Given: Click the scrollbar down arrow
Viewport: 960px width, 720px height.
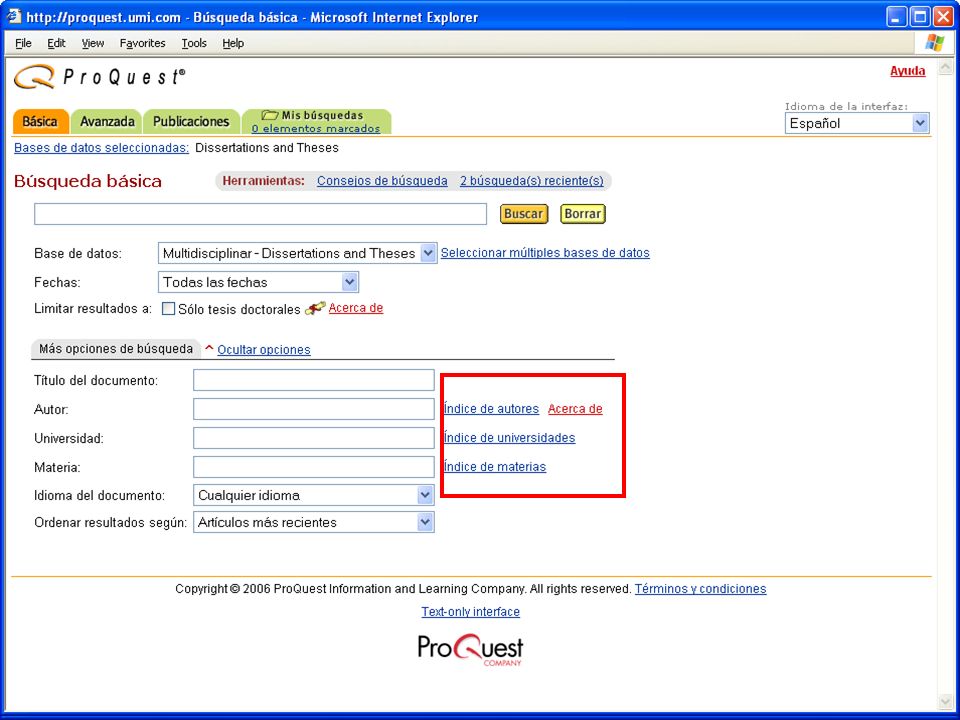Looking at the screenshot, I should point(945,701).
